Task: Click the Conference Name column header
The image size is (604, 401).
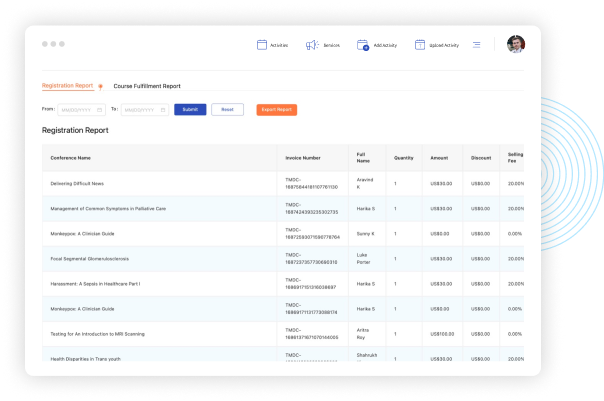Action: pyautogui.click(x=70, y=158)
